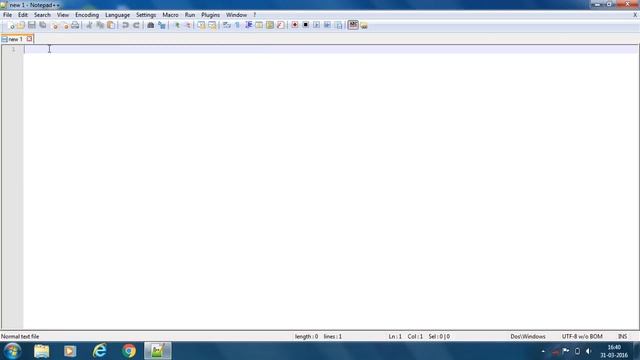The image size is (640, 360).
Task: Play back the recorded macro
Action: 316,25
